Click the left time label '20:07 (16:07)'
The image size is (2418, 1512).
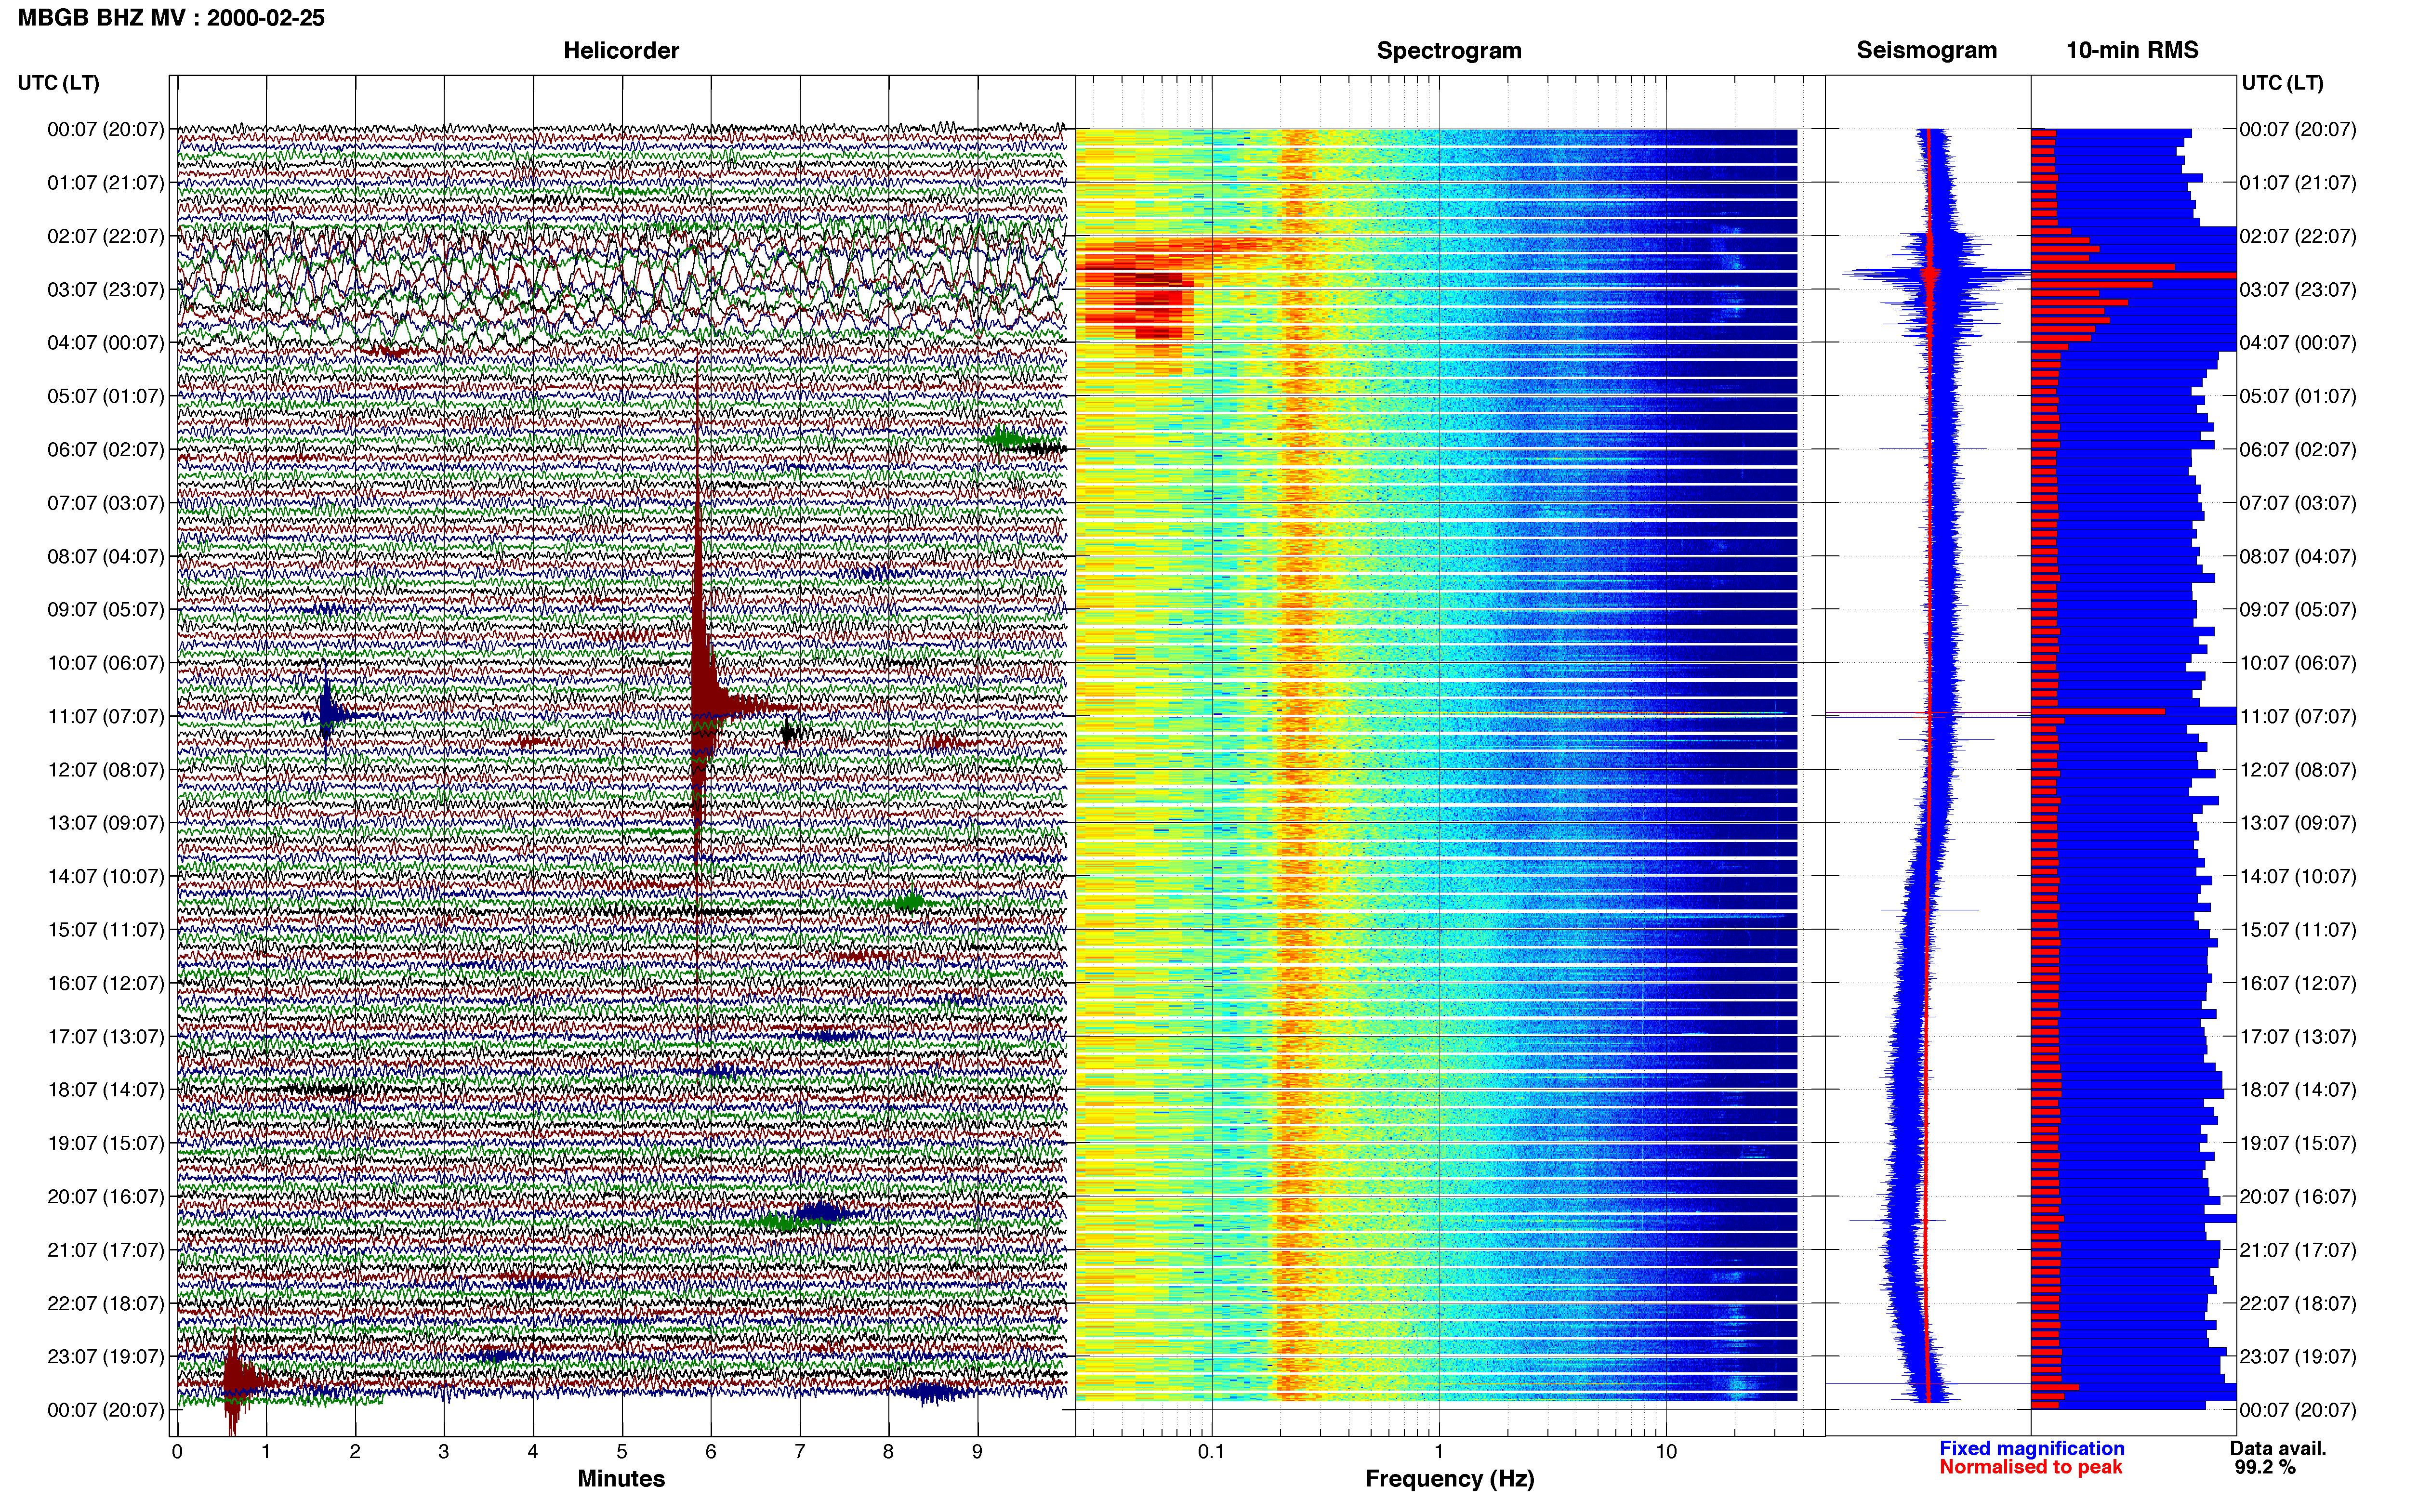[105, 1196]
